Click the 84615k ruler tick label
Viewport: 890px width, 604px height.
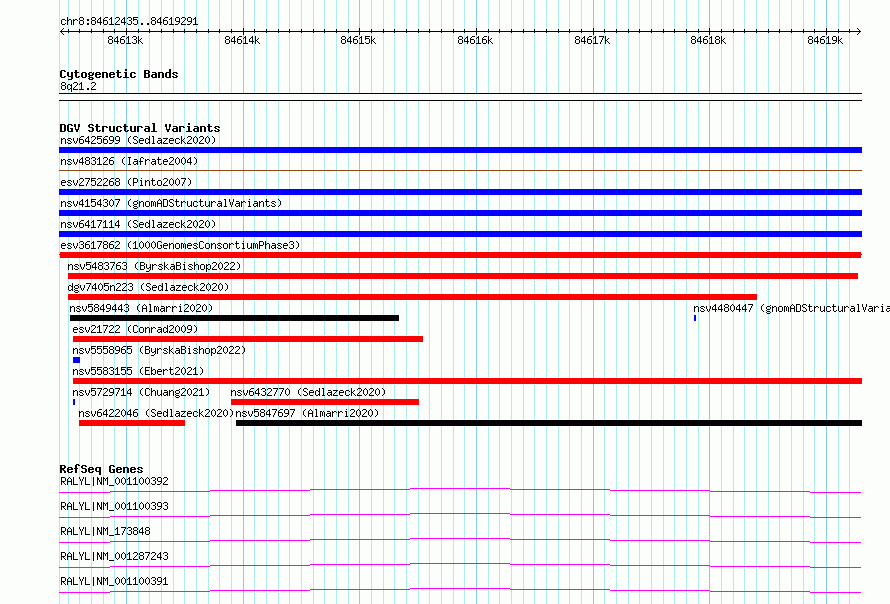pyautogui.click(x=358, y=40)
